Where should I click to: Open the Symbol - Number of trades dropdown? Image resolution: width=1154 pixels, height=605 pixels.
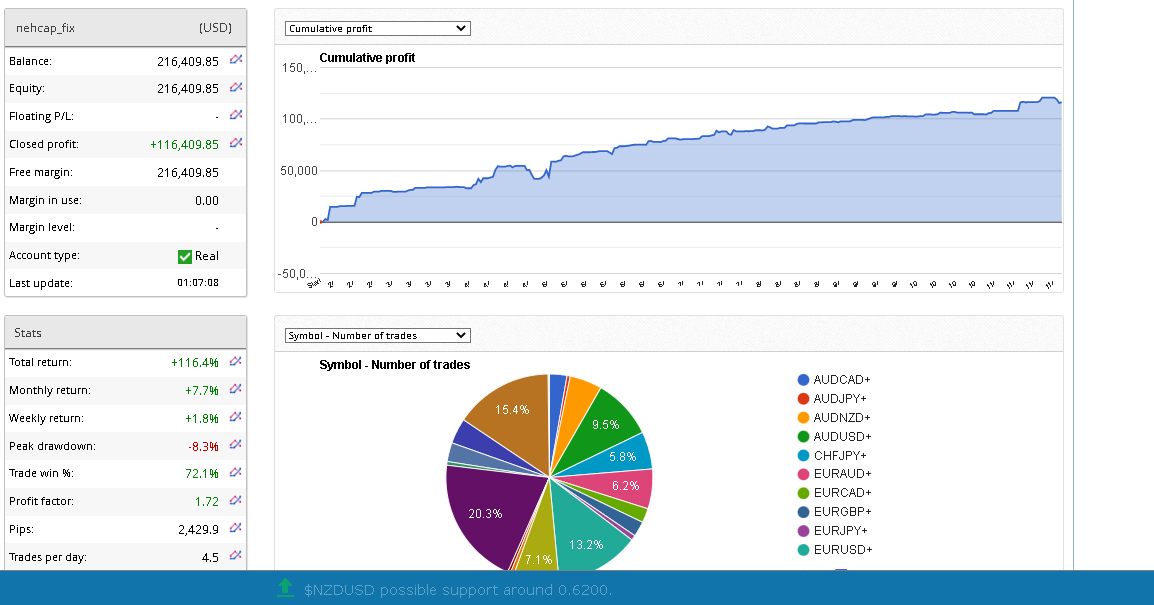377,336
